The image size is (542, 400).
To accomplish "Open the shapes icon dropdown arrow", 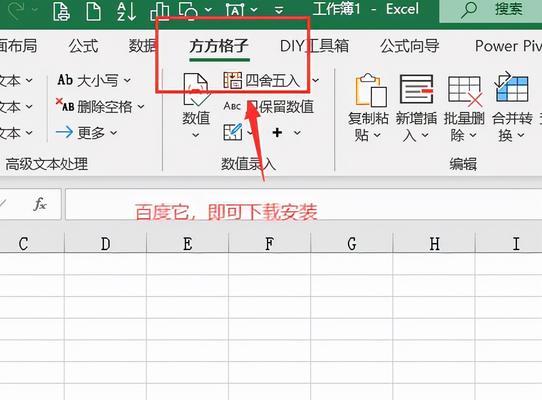I will click(x=208, y=9).
